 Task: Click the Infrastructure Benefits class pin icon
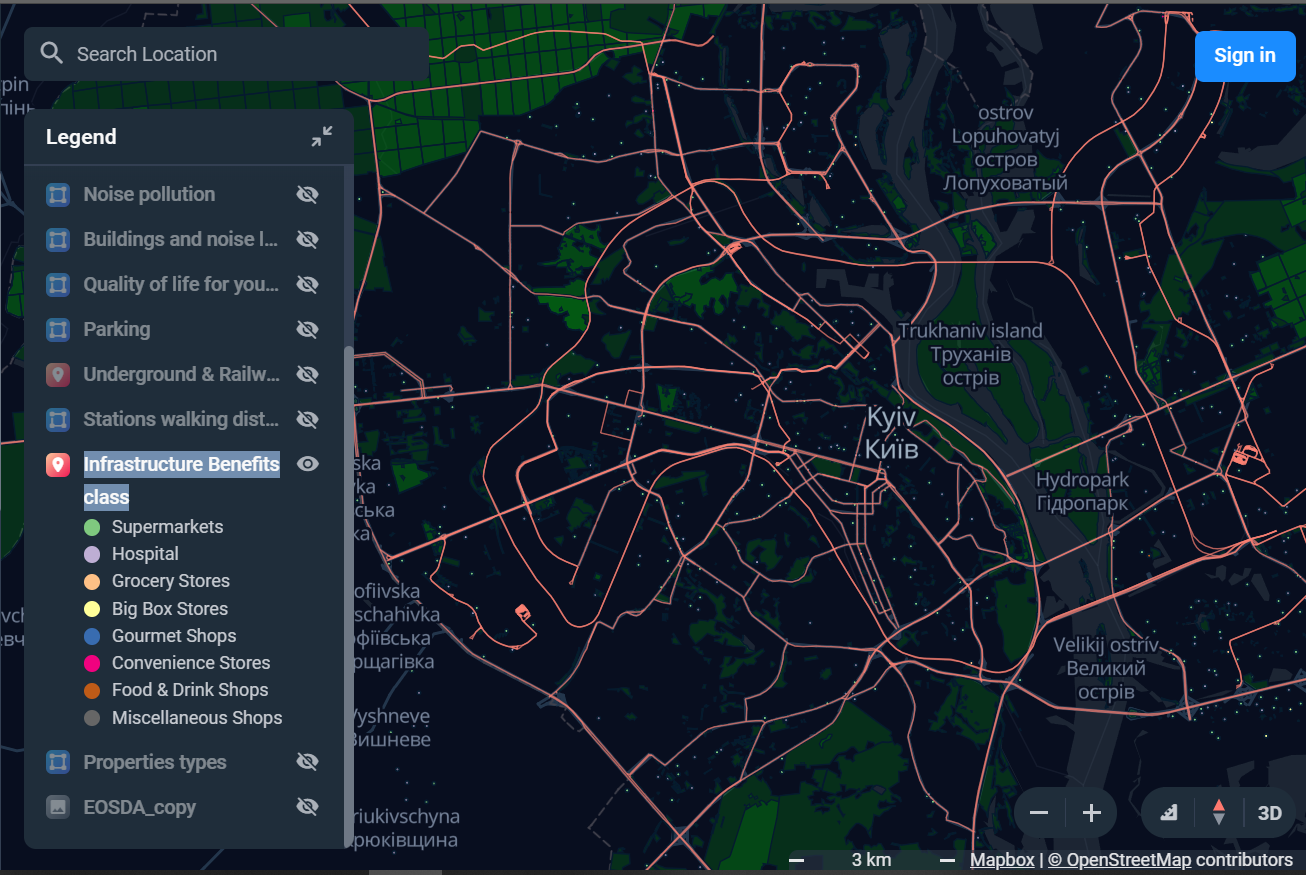click(x=57, y=464)
